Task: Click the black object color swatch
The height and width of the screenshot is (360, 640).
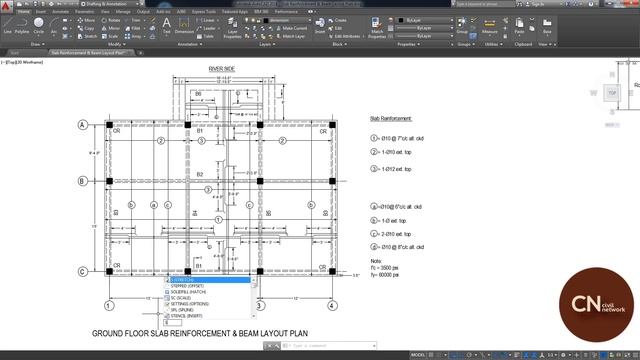Action: 401,20
